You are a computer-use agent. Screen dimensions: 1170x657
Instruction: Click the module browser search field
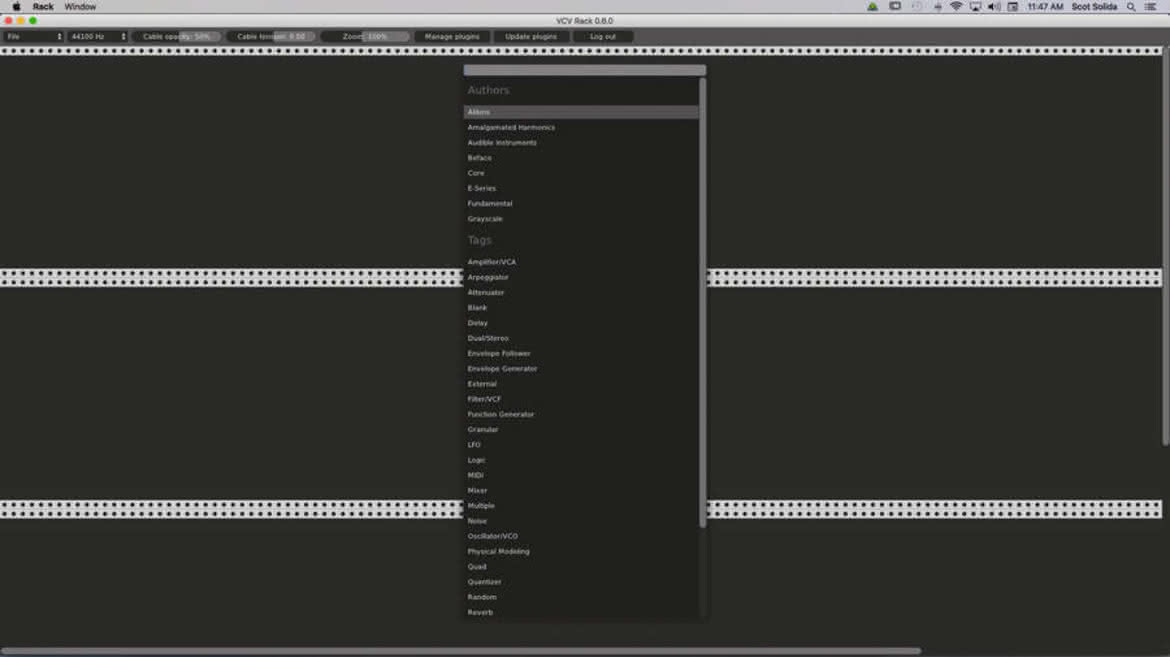point(584,70)
